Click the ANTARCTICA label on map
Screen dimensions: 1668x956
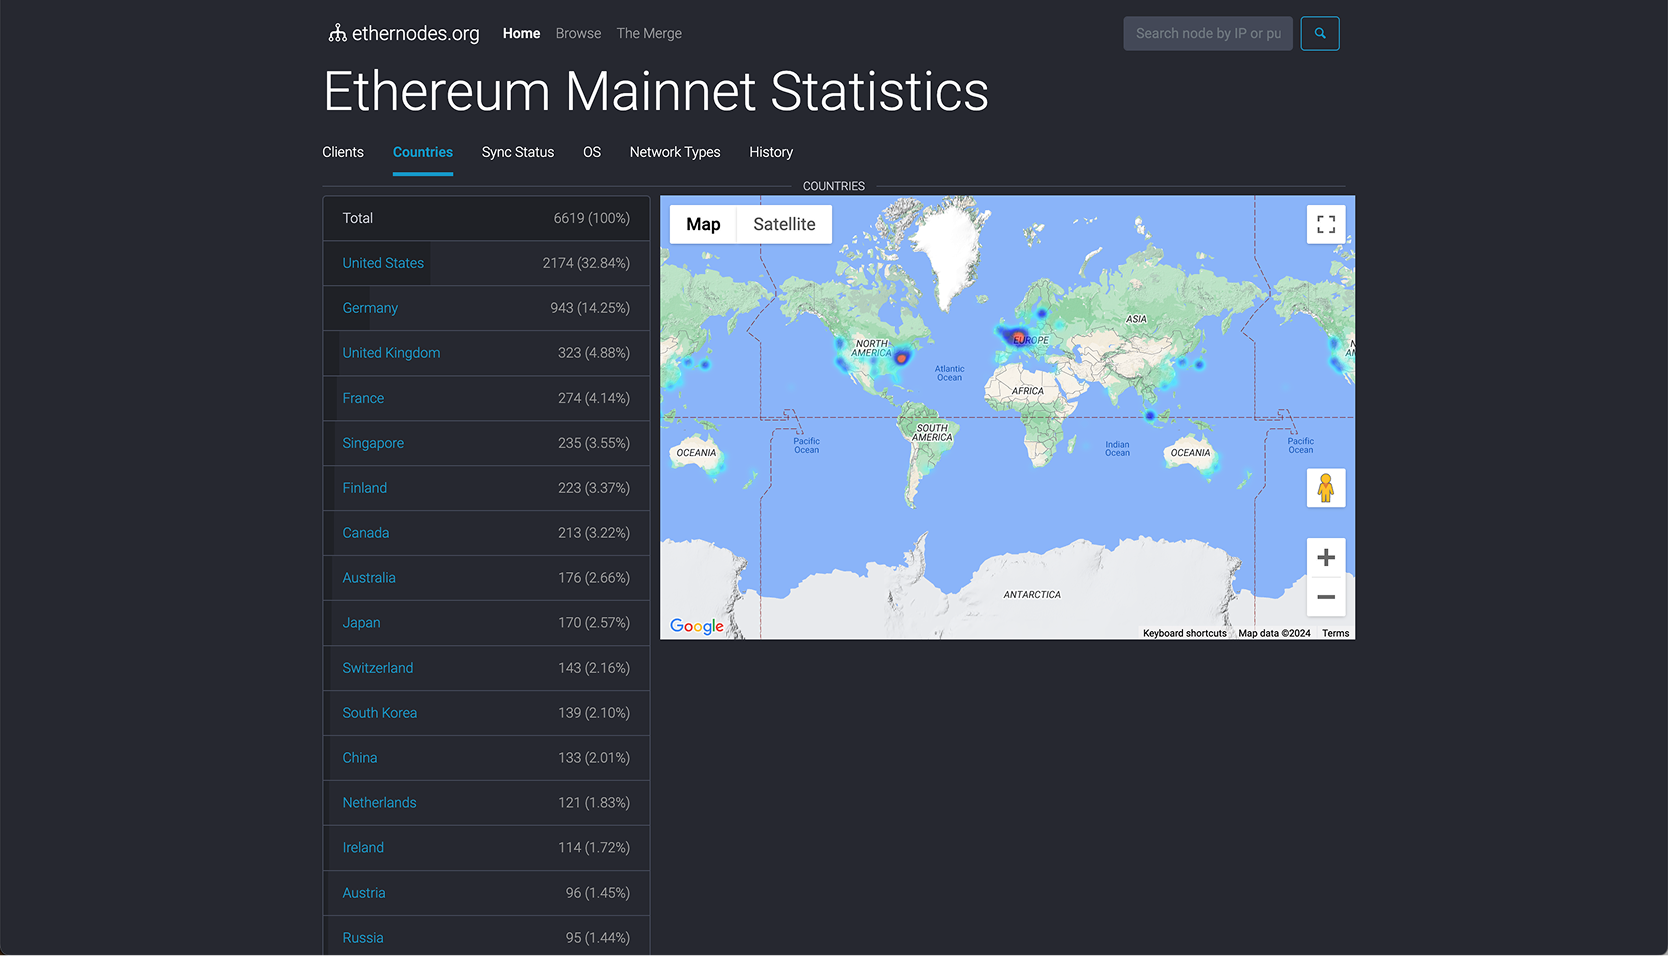tap(1032, 595)
